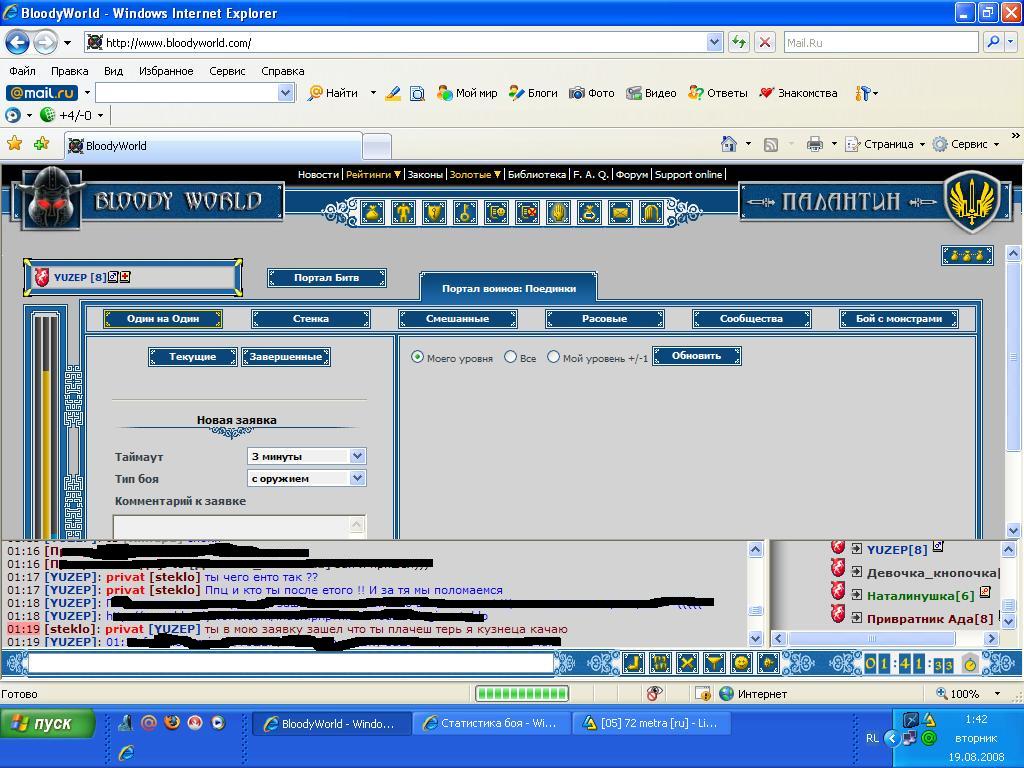Click the stopwatch icon beside the timer

(970, 663)
